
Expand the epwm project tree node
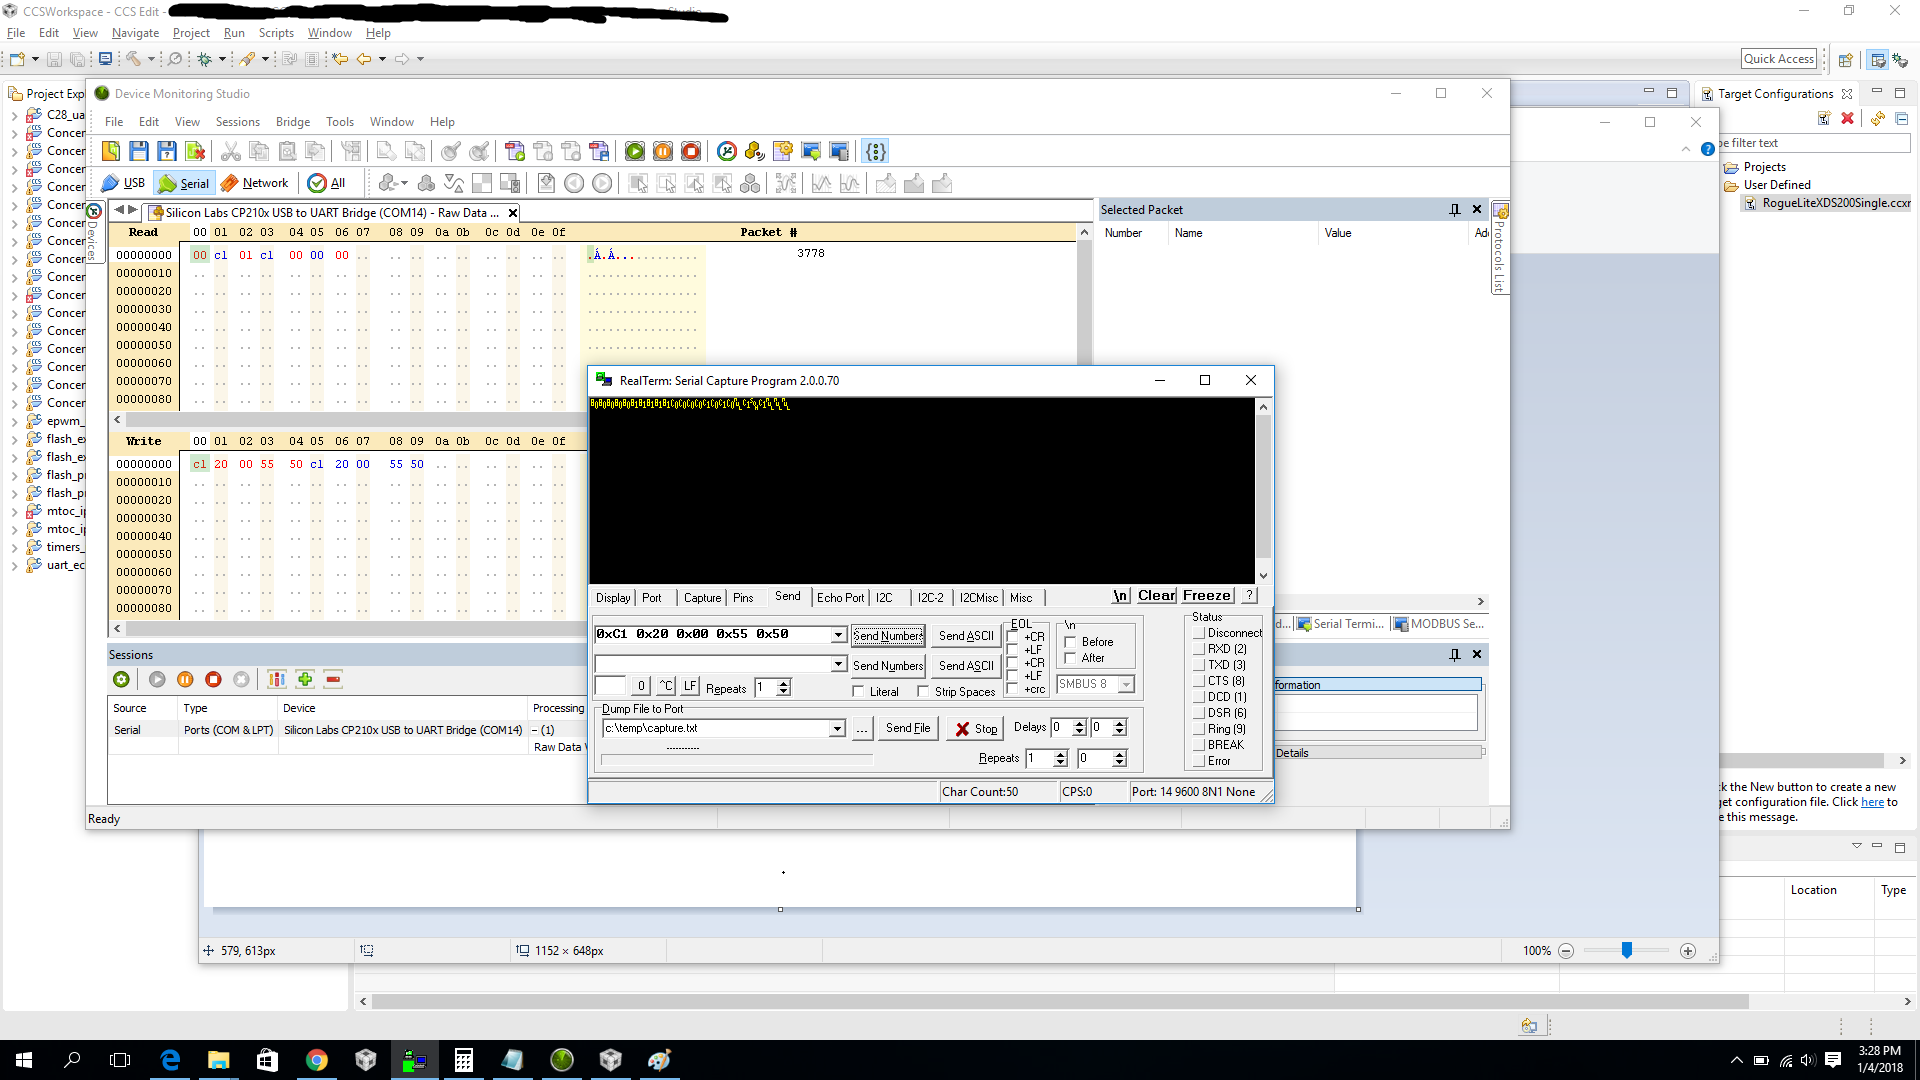14,421
